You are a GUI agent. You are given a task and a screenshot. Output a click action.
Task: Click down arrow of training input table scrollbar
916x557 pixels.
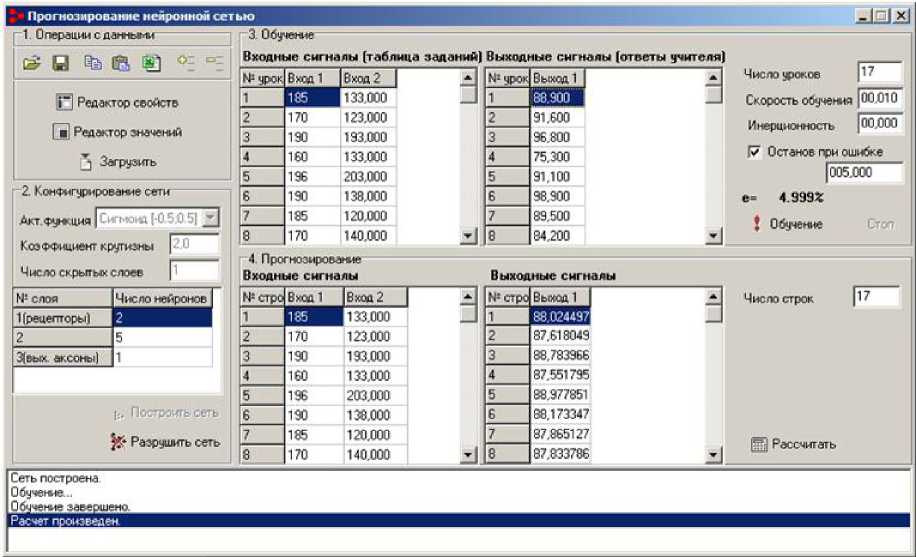(468, 236)
